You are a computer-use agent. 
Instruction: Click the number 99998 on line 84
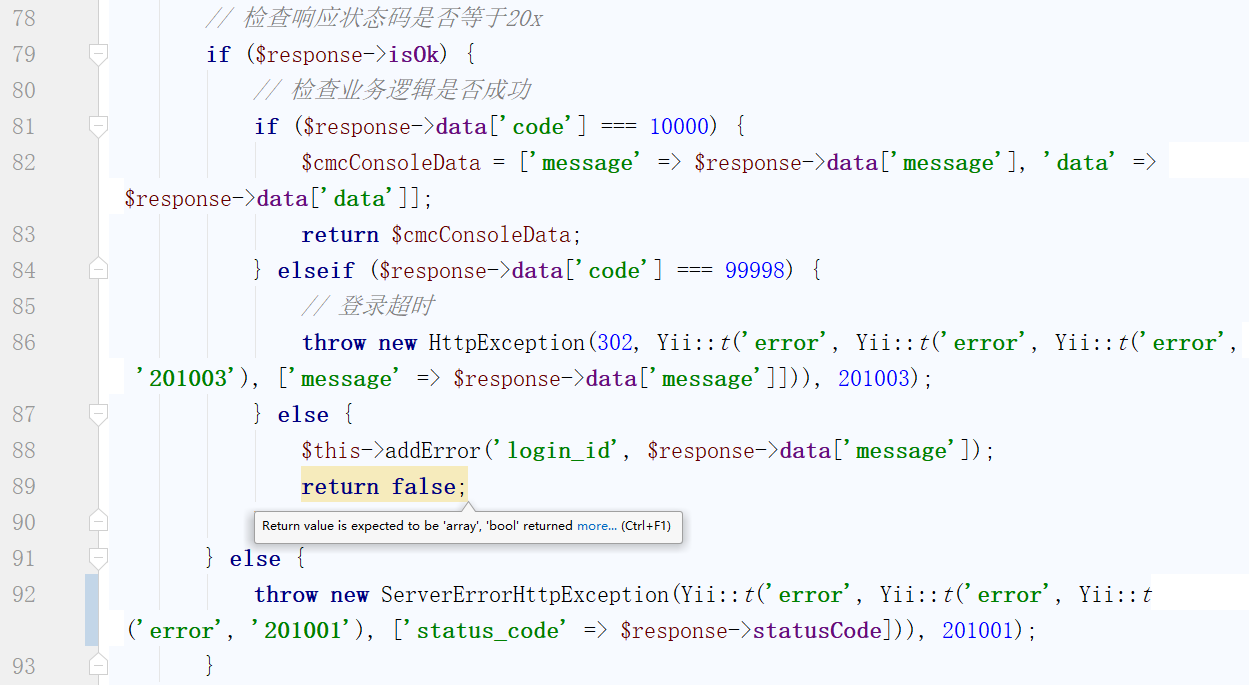755,270
